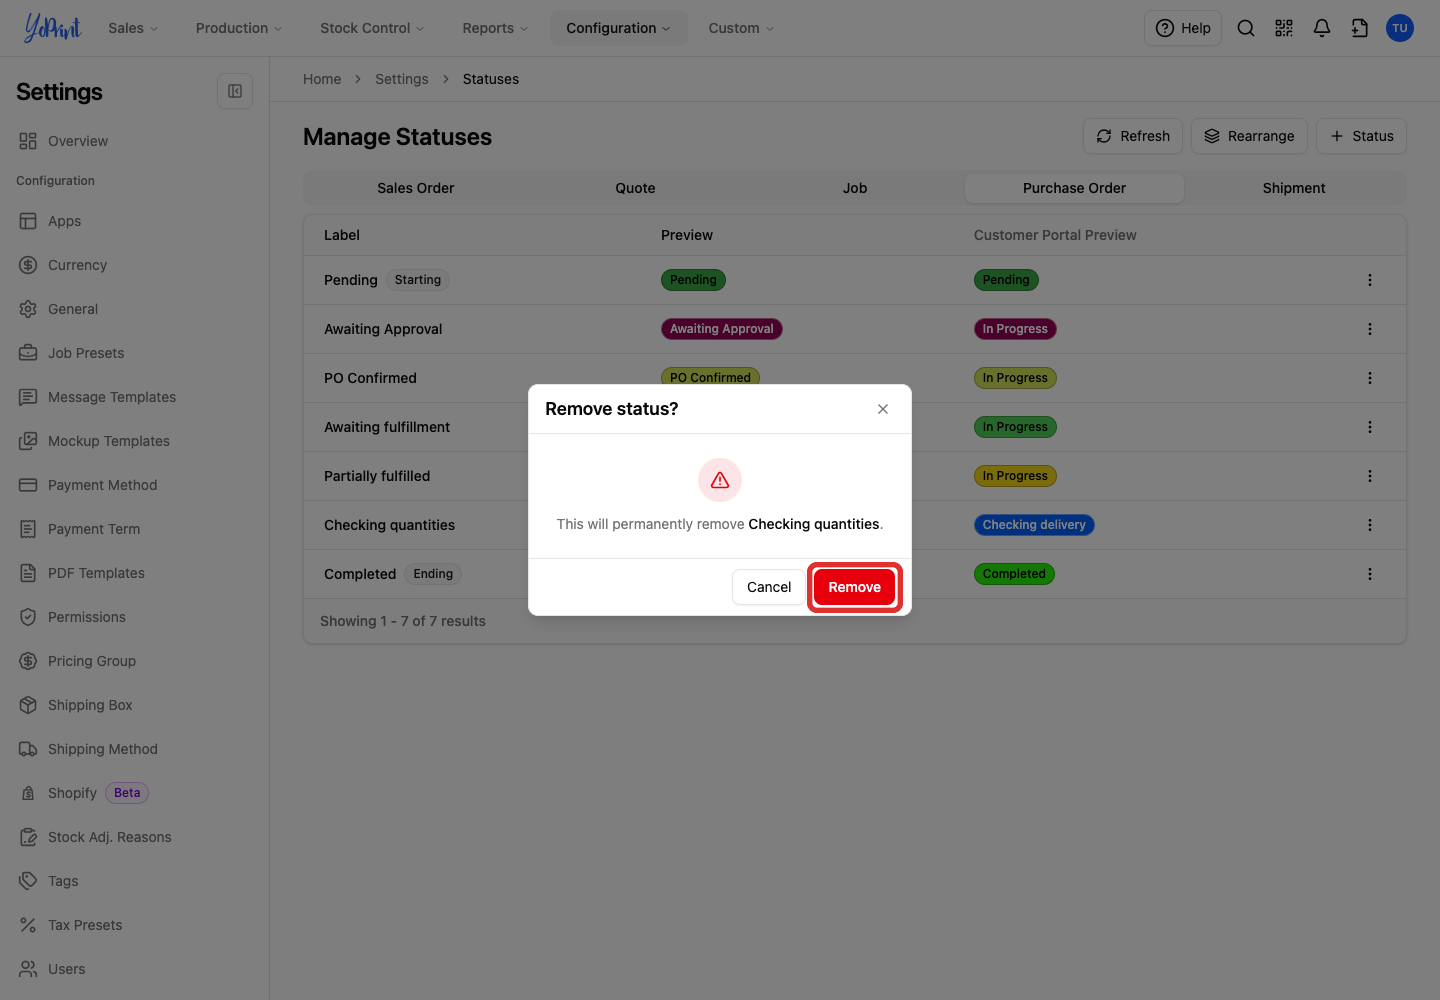Go to Settings breadcrumb
Screen dimensions: 1440x1000
[402, 79]
